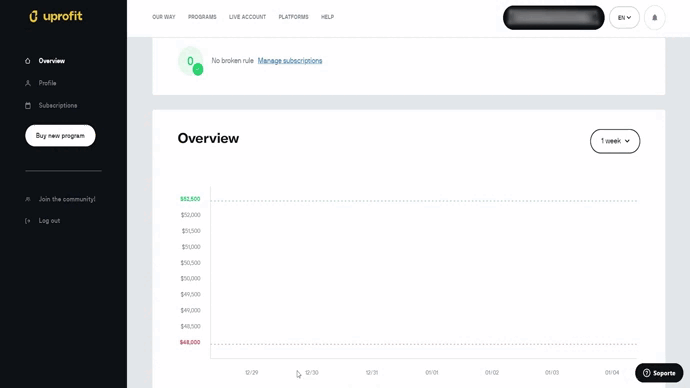
Task: Open the LIVE ACCOUNT menu item
Action: click(247, 17)
